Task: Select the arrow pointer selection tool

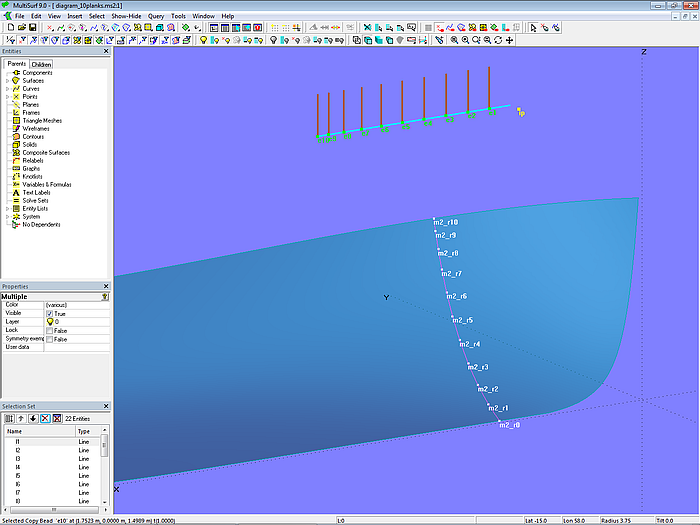Action: (533, 28)
